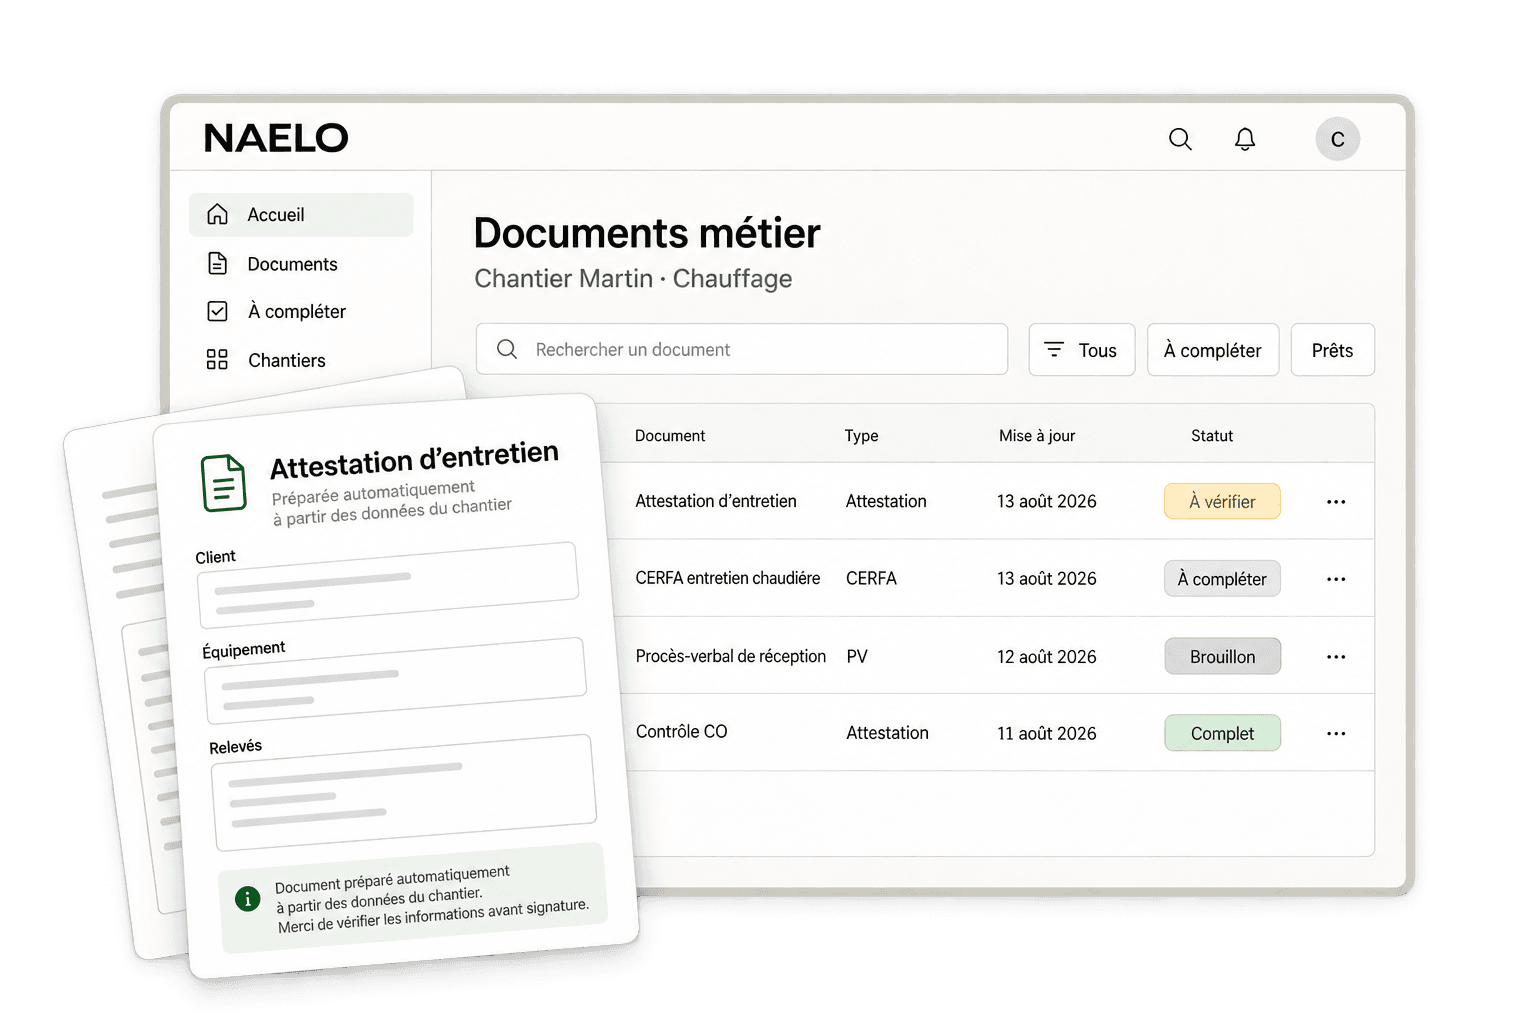Image resolution: width=1536 pixels, height=1024 pixels.
Task: Click the NAELO logo
Action: pyautogui.click(x=276, y=138)
